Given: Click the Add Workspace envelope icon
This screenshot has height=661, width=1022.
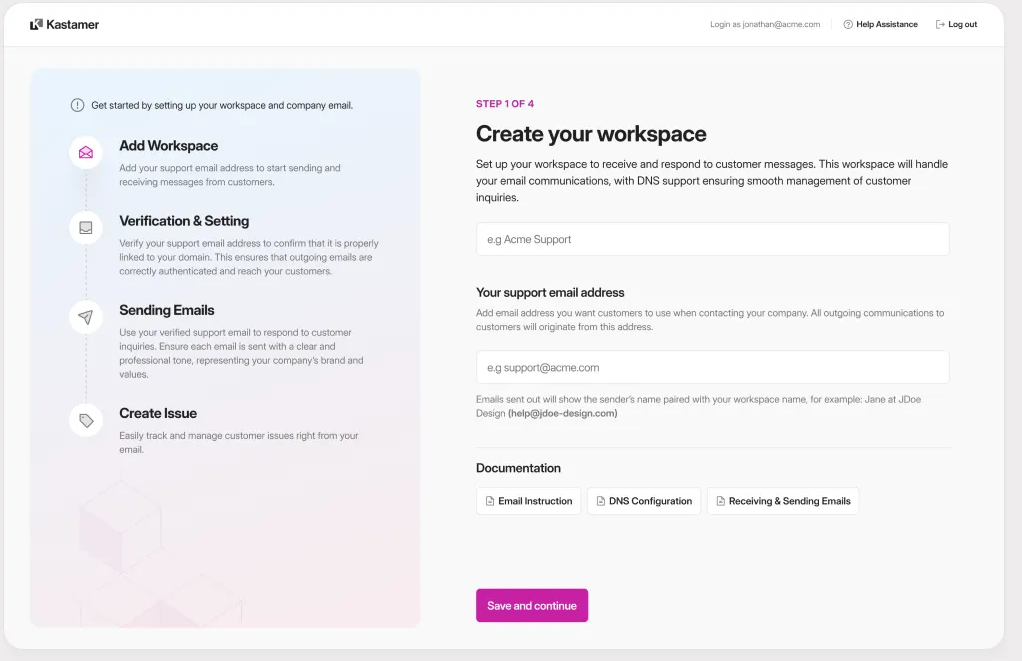Looking at the screenshot, I should pos(86,153).
